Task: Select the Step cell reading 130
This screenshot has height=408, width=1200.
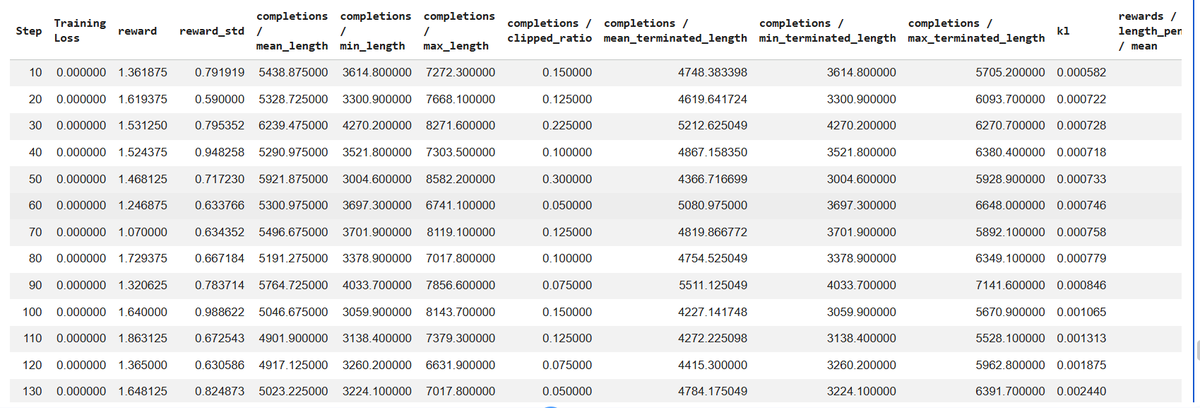Action: pos(31,392)
